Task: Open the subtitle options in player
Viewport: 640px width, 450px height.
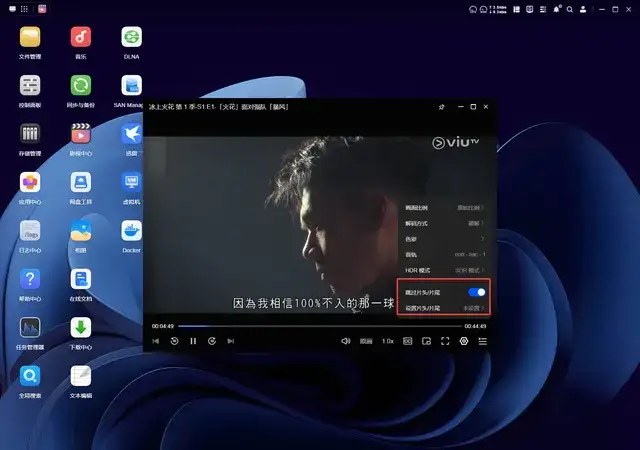Action: tap(407, 341)
